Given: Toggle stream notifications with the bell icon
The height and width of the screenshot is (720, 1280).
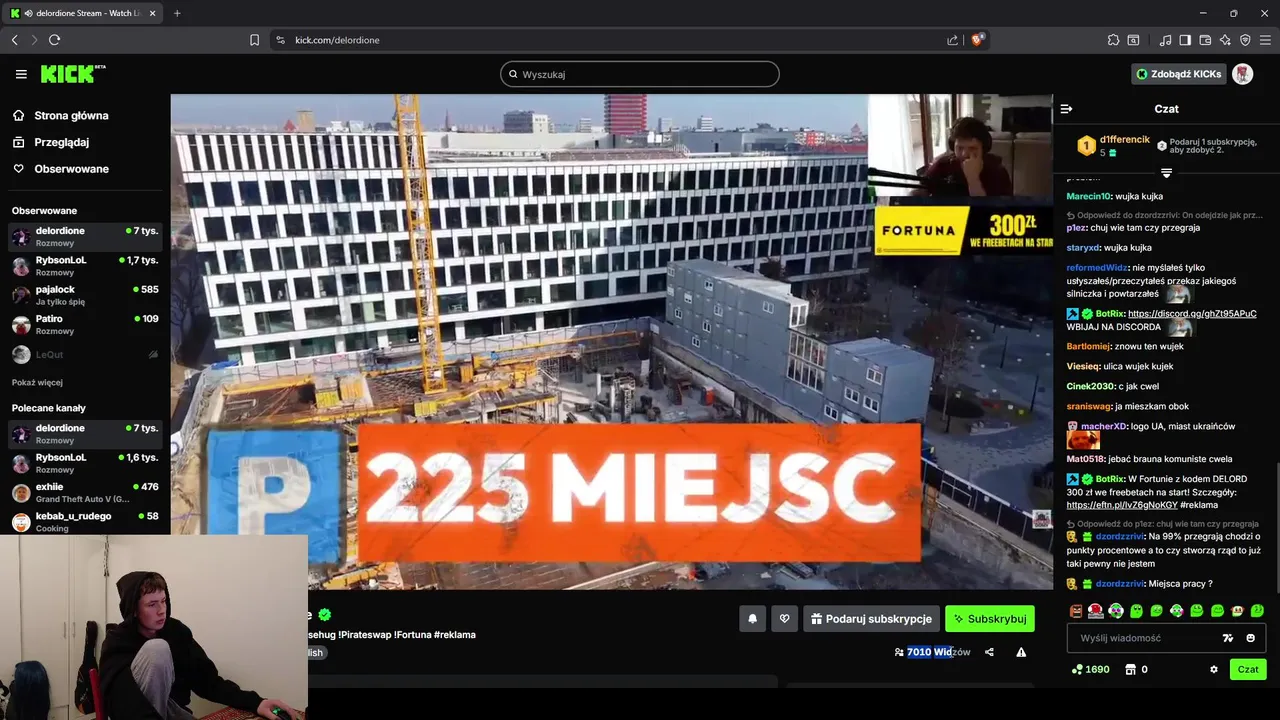Looking at the screenshot, I should point(753,619).
